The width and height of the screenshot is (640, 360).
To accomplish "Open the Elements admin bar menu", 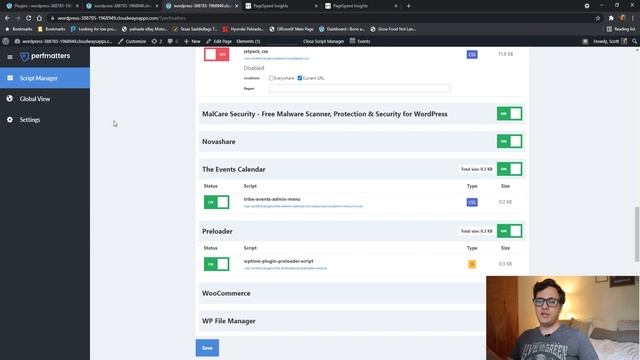I will pyautogui.click(x=248, y=41).
